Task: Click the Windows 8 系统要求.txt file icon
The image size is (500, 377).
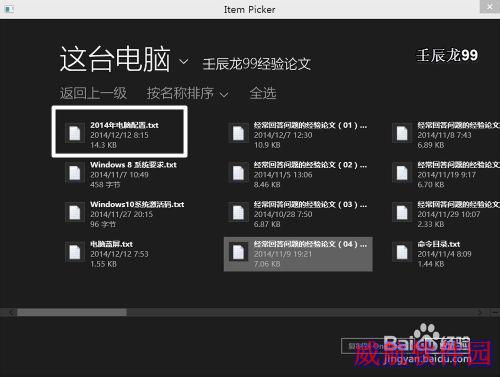Action: 75,173
